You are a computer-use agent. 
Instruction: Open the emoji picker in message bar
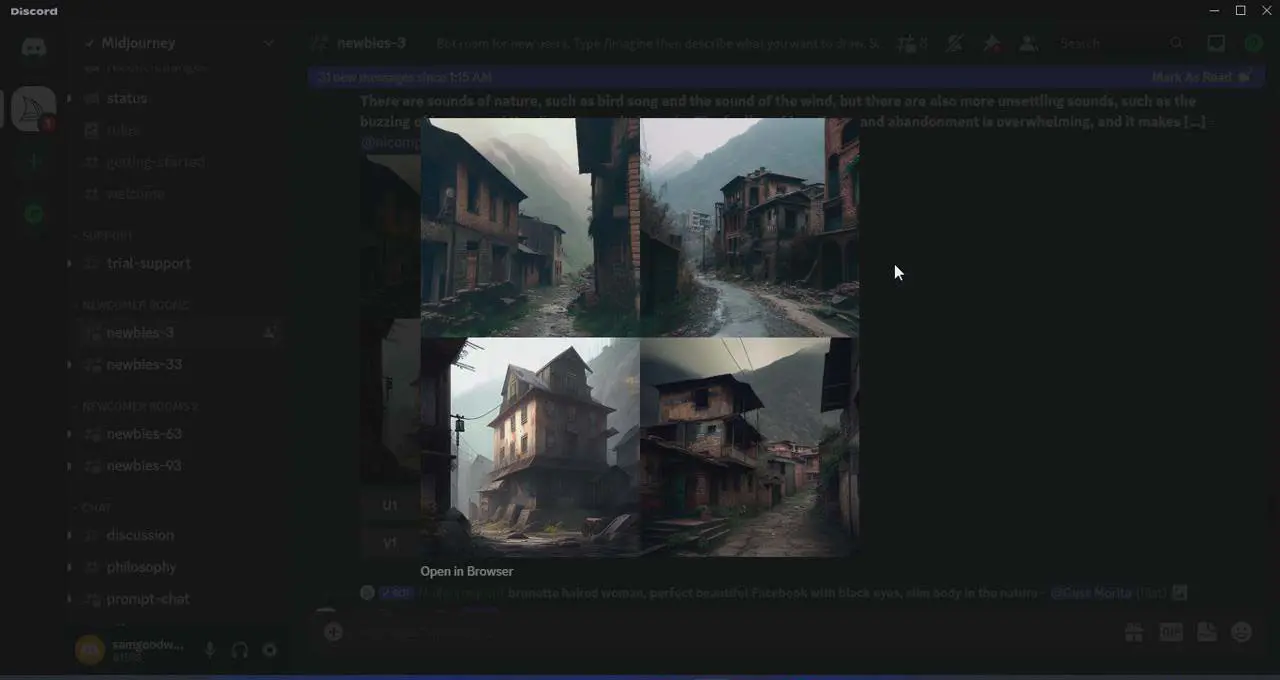click(x=1242, y=632)
